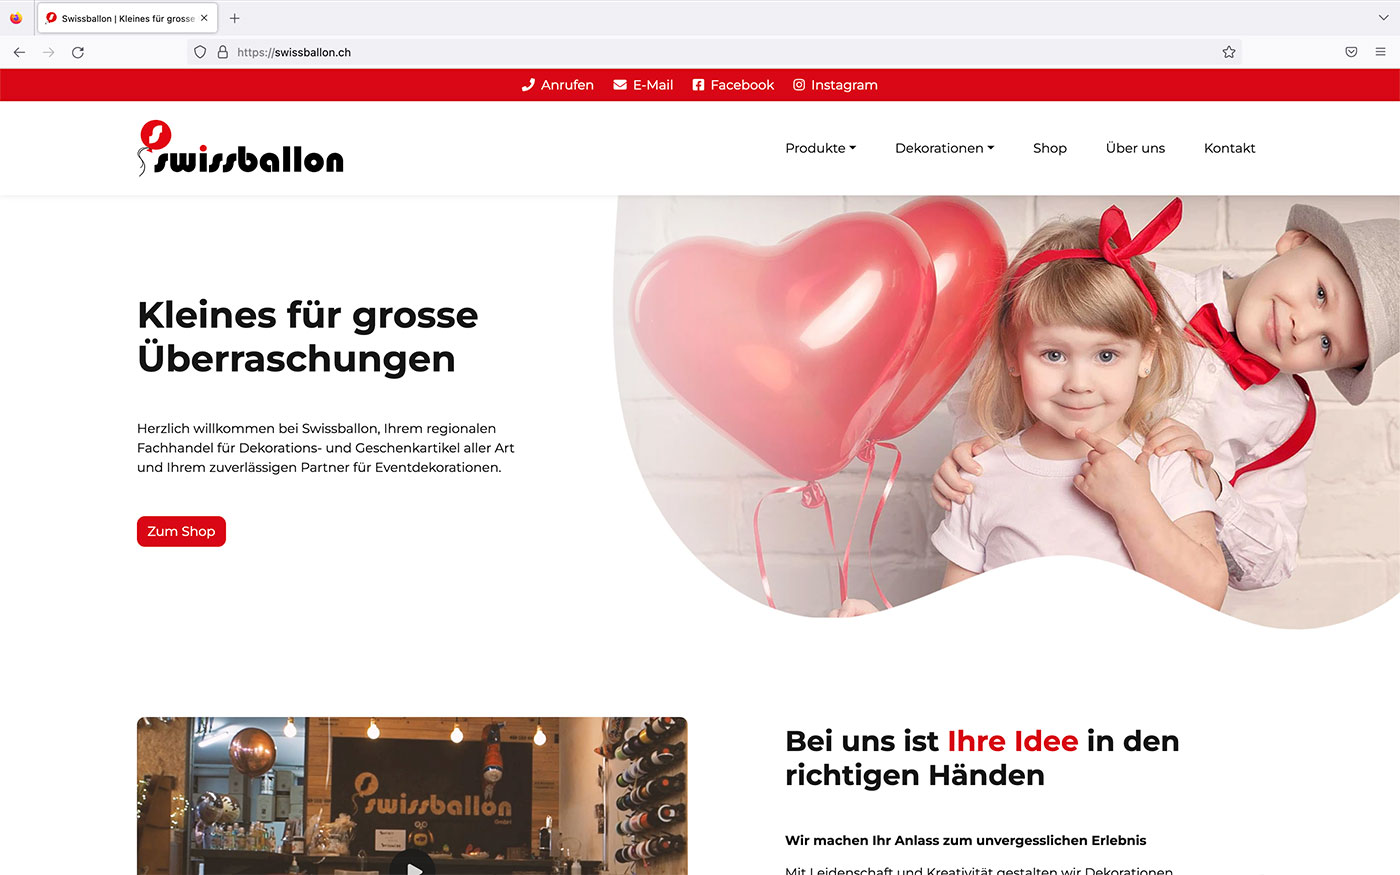Reload the page with the refresh icon

(x=78, y=52)
